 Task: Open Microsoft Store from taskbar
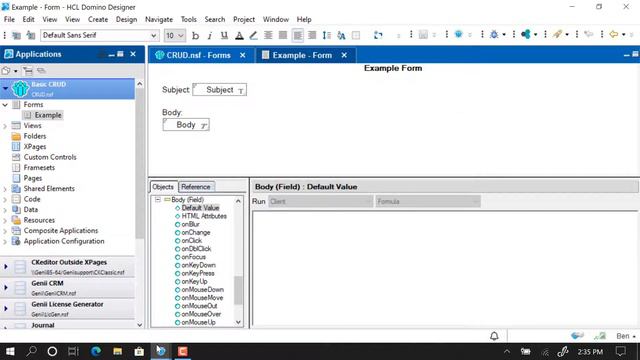point(139,351)
